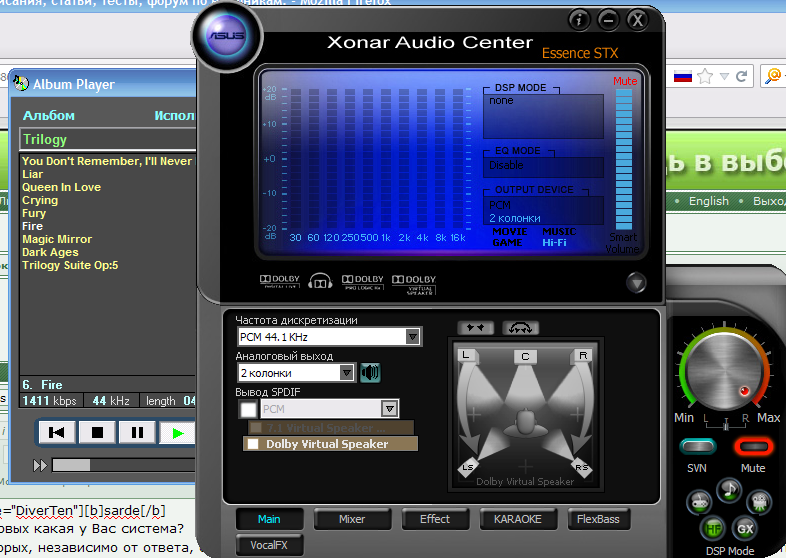Viewport: 786px width, 558px height.
Task: Test speakers with the green speaker icon
Action: pyautogui.click(x=370, y=373)
